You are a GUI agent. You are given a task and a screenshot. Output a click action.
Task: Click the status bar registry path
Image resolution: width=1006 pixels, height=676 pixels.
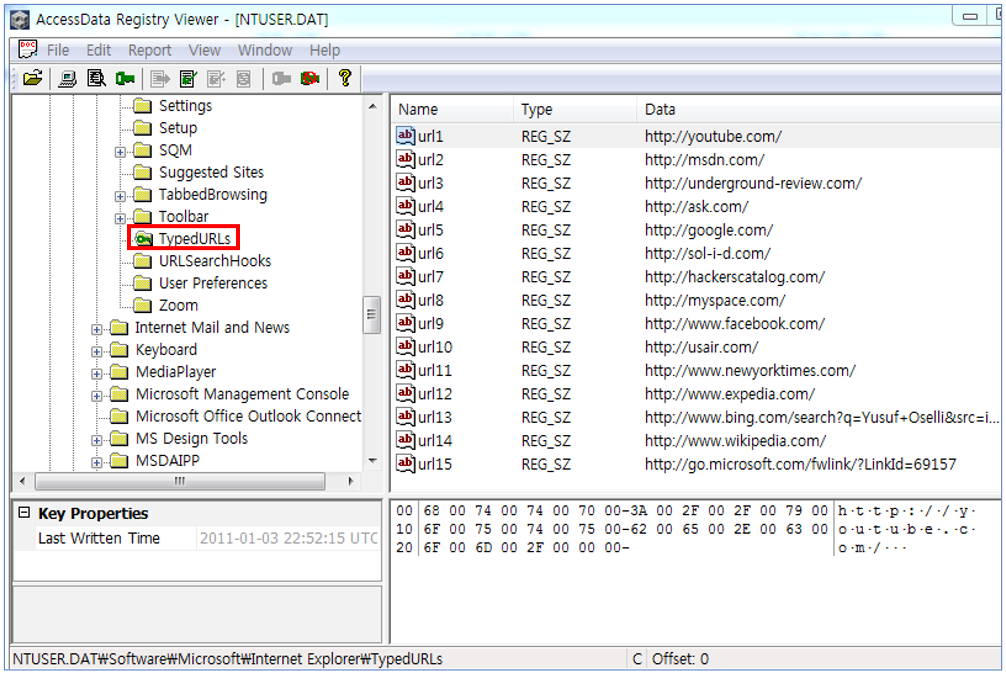tap(228, 659)
